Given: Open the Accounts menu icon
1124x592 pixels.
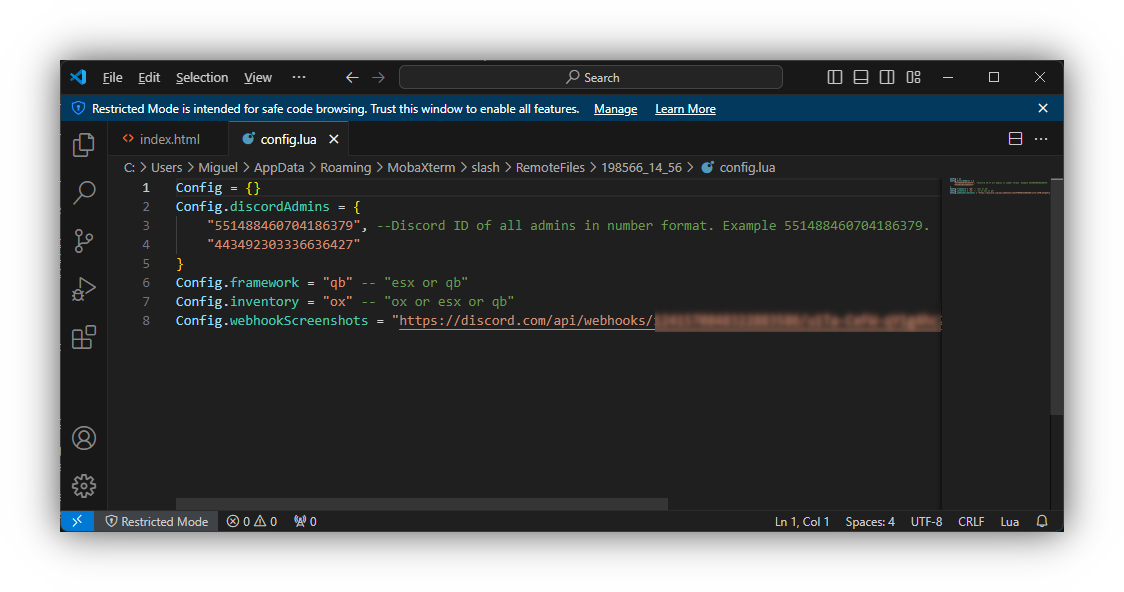Looking at the screenshot, I should (x=84, y=438).
